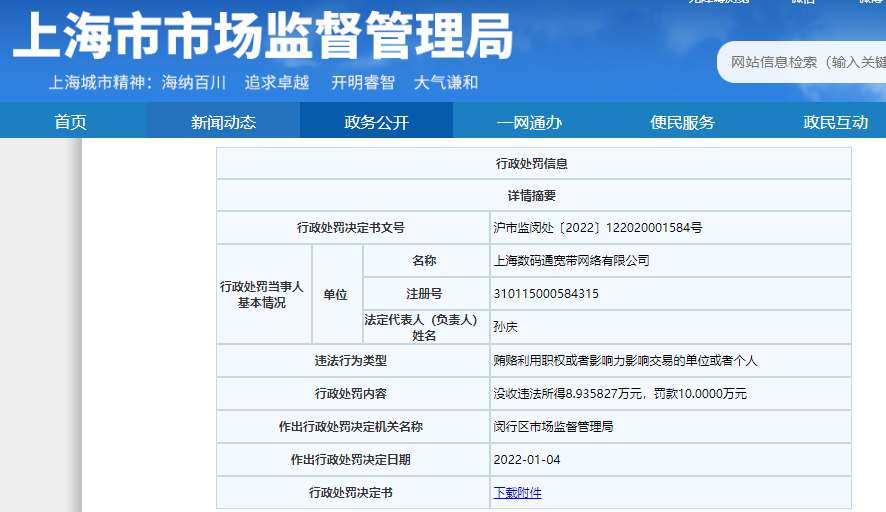Click decision date 2022-01-04
886x512 pixels.
pos(527,459)
